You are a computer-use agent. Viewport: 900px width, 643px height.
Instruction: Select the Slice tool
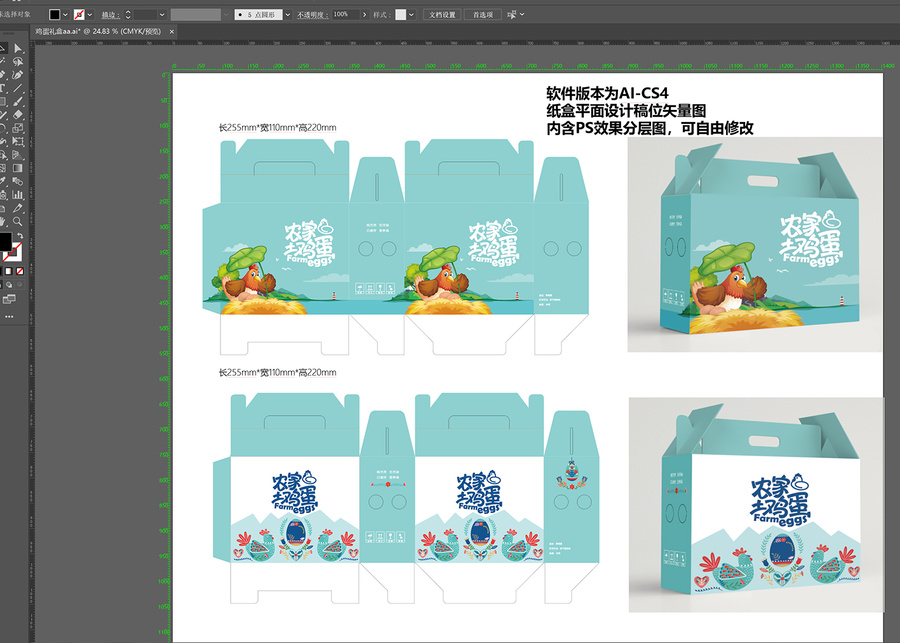pyautogui.click(x=18, y=208)
